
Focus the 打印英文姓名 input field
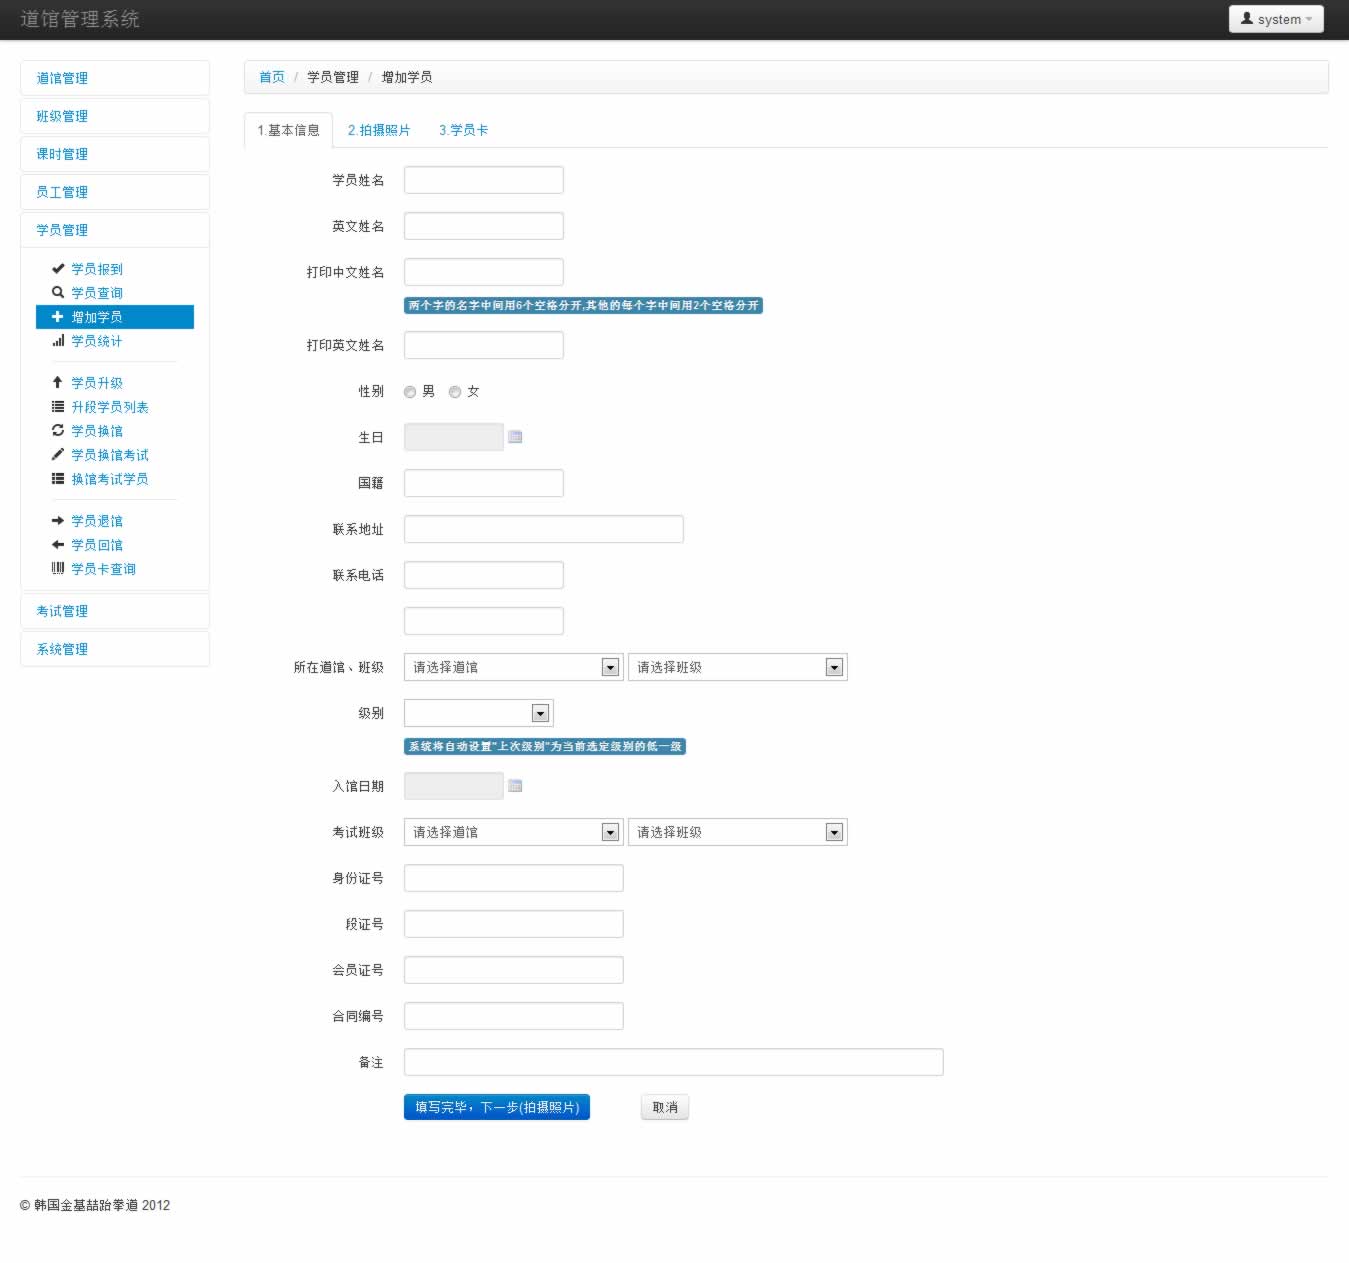coord(484,345)
